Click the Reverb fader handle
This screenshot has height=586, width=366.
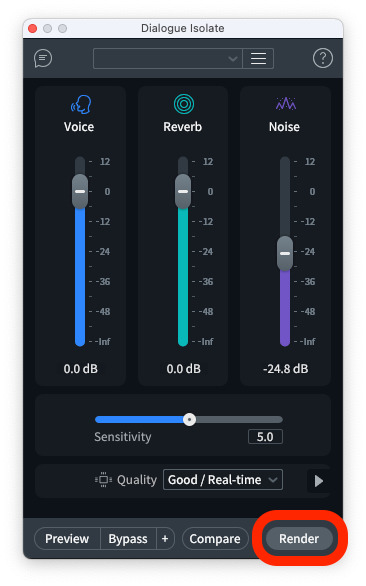(x=183, y=191)
